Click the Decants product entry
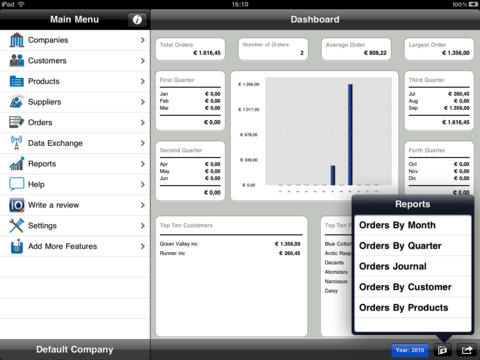Viewport: 480px width, 360px height. coord(334,263)
